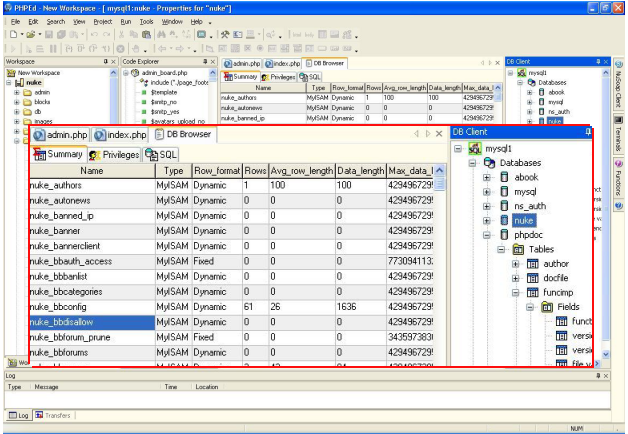This screenshot has width=628, height=434.
Task: Expand the docfile table node
Action: click(x=515, y=278)
